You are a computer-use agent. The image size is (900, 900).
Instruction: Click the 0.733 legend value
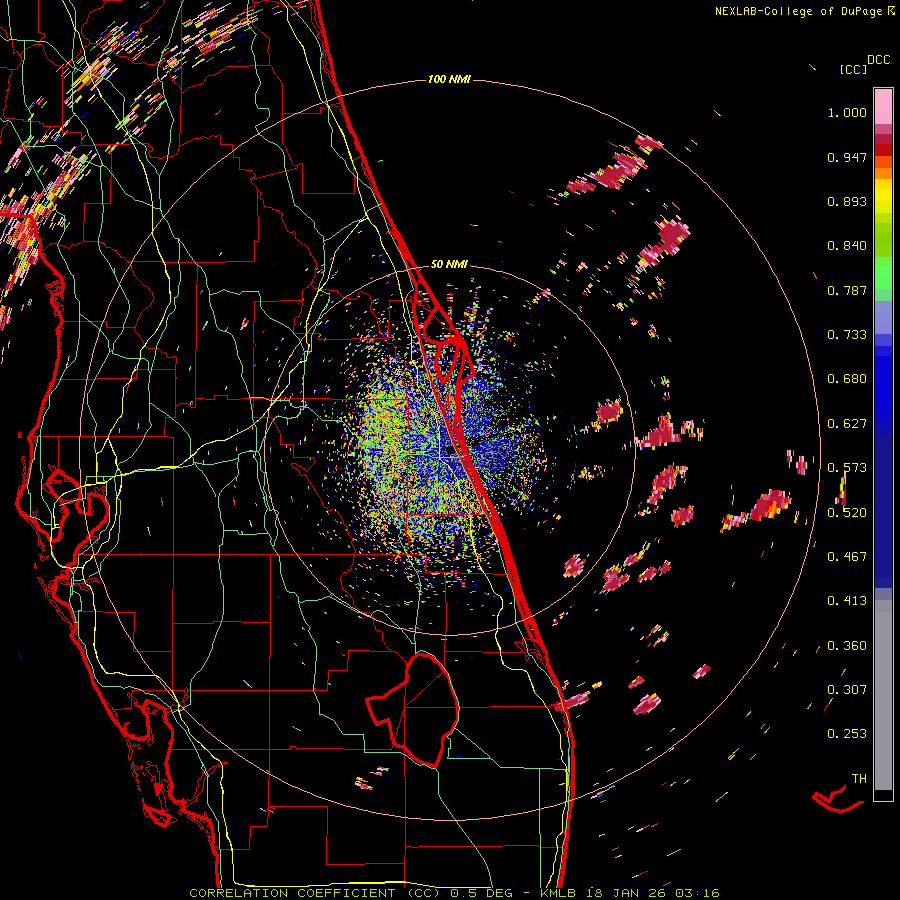coord(847,335)
